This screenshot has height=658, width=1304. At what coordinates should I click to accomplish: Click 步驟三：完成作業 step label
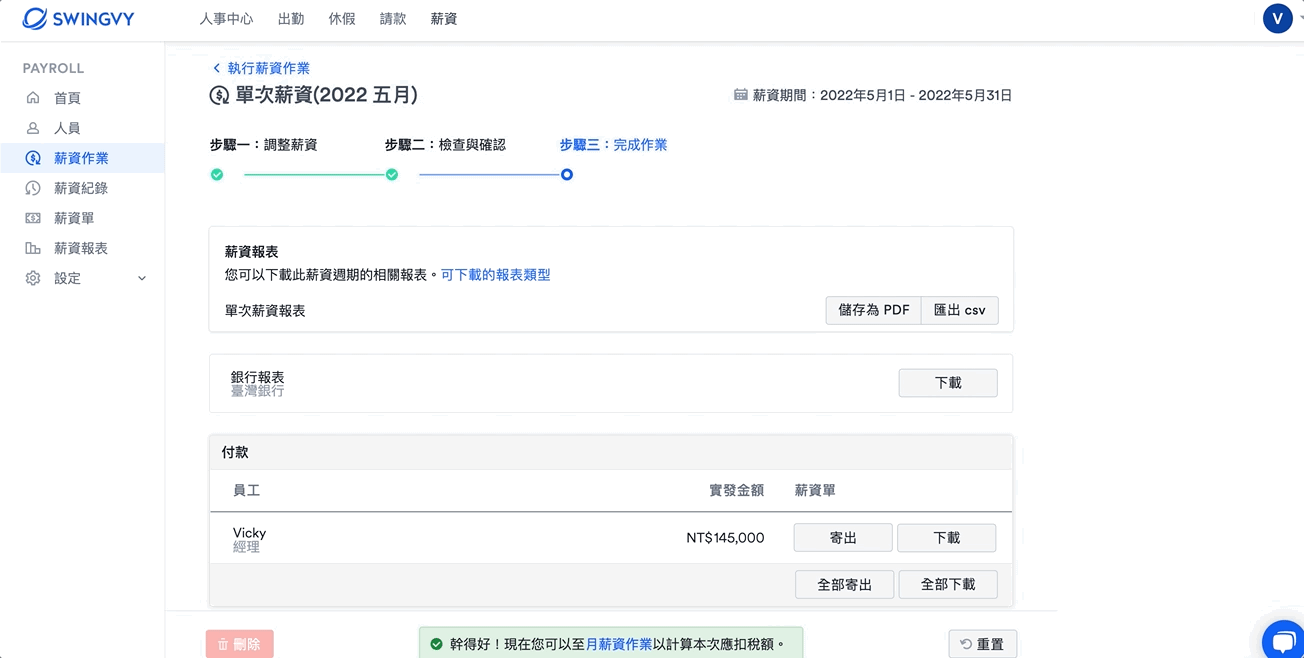point(614,145)
